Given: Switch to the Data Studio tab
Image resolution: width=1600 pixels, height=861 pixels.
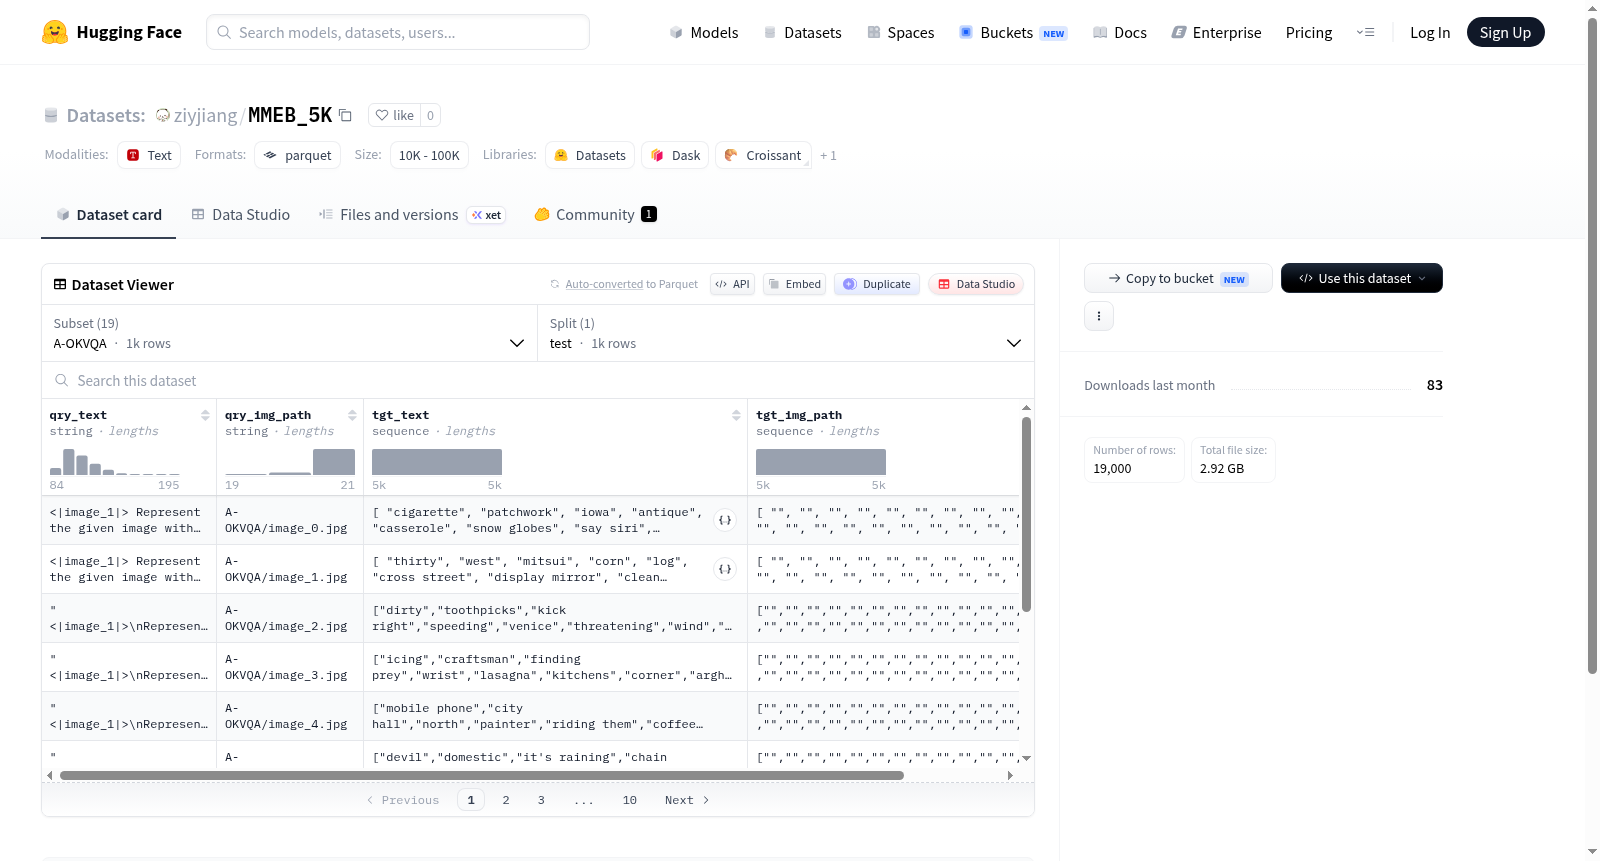Looking at the screenshot, I should [x=241, y=214].
